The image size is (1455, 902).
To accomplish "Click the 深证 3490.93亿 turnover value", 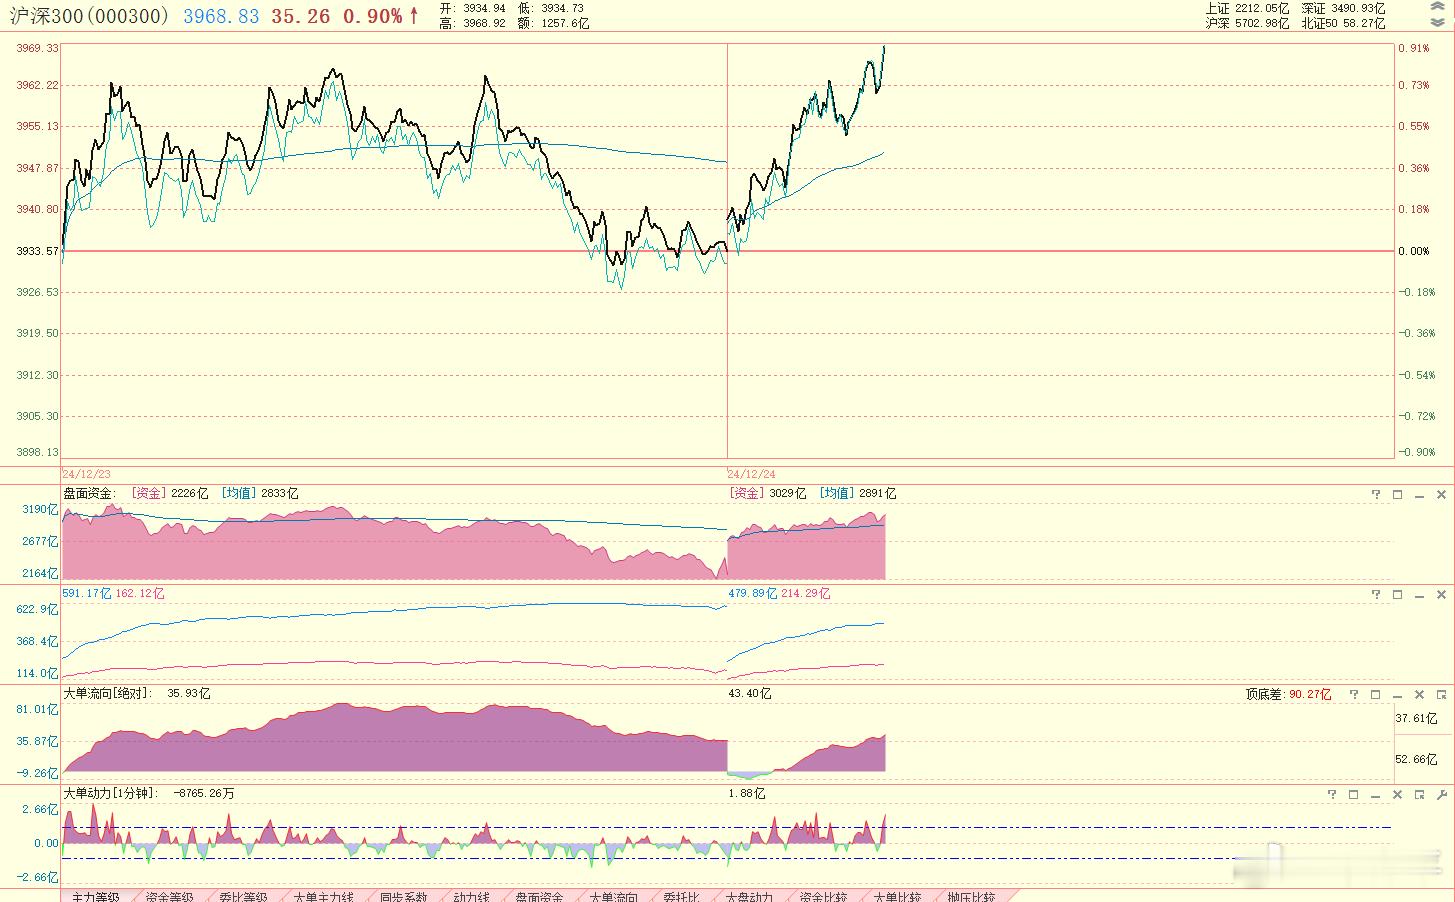I will pyautogui.click(x=1343, y=8).
